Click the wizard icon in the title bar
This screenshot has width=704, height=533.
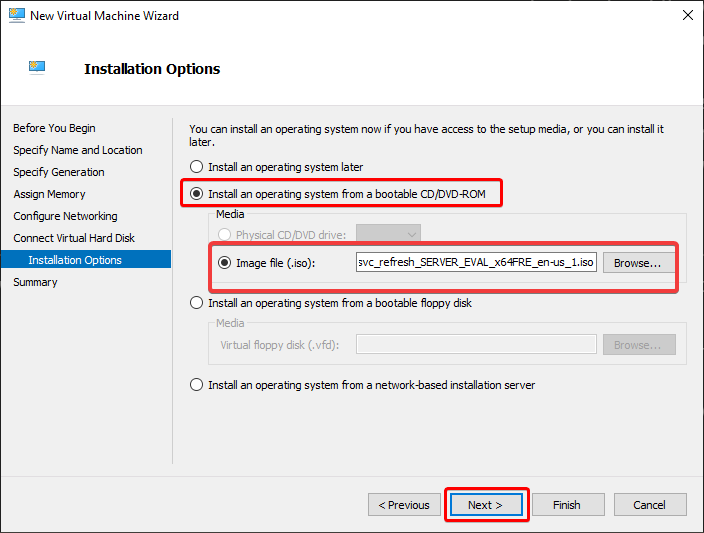point(17,15)
